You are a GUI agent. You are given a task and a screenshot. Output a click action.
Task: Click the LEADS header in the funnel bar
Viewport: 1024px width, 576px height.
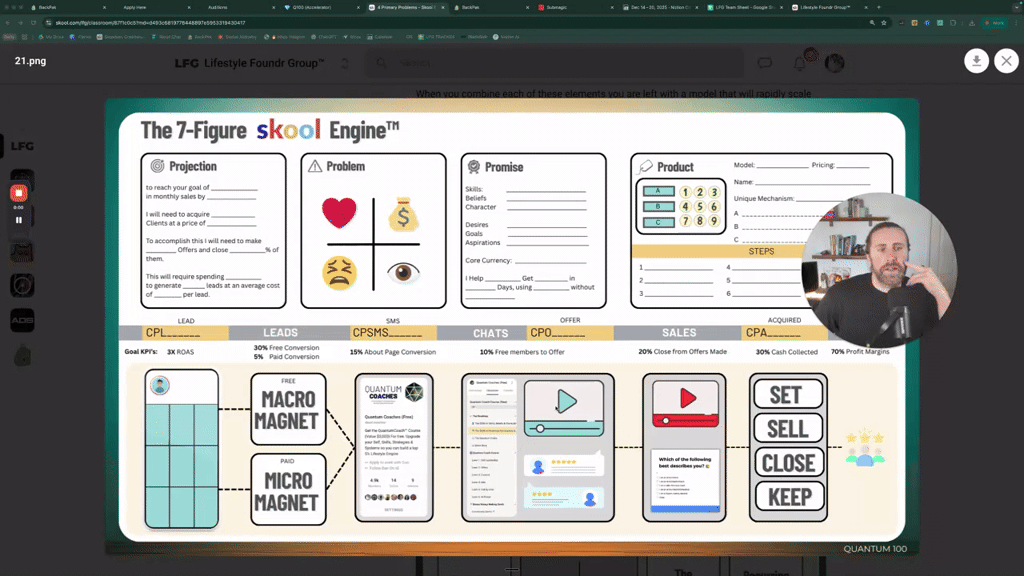[x=280, y=332]
